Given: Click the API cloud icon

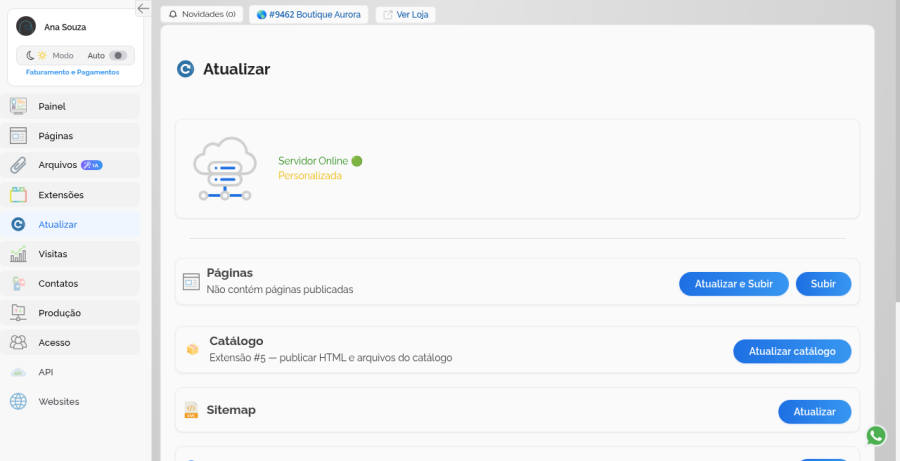Looking at the screenshot, I should (18, 373).
